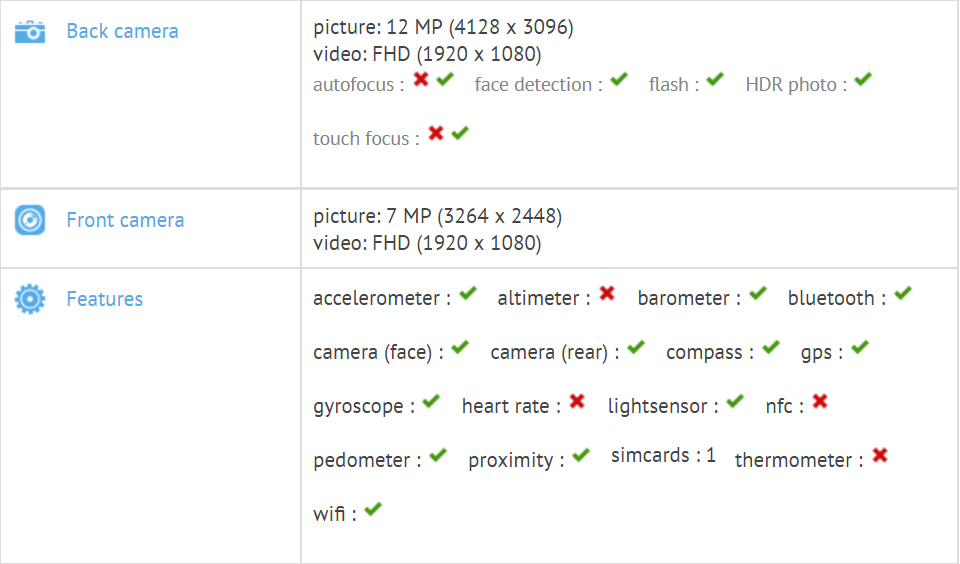Click the green check next to gyroscope
This screenshot has height=564, width=960.
pos(430,401)
